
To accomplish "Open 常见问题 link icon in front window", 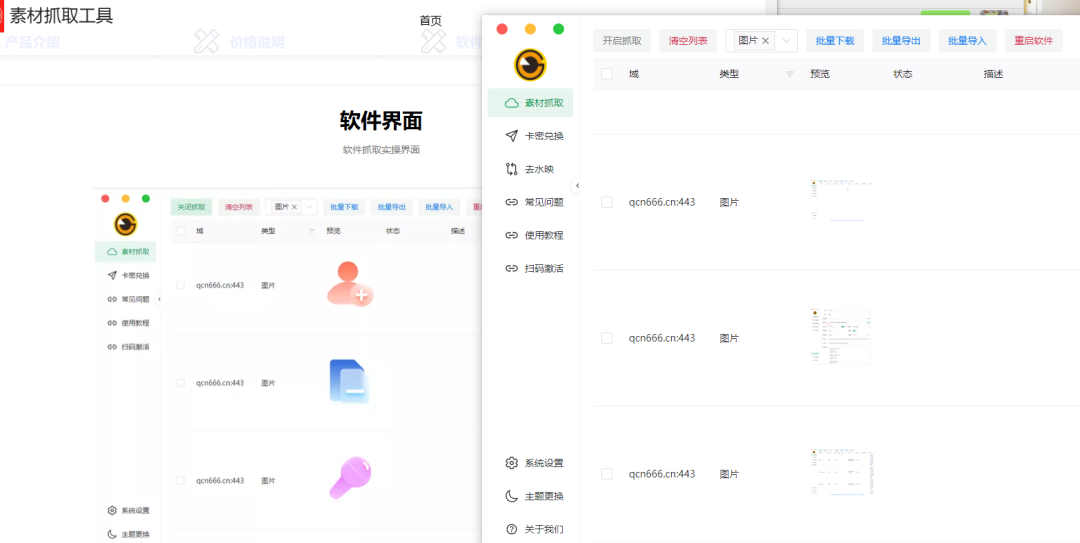I will [512, 202].
